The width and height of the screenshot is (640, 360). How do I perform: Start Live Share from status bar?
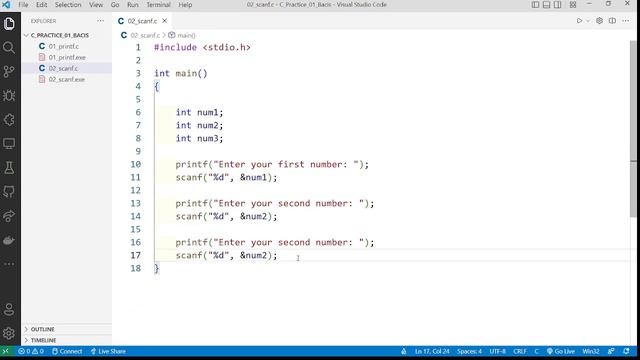coord(108,351)
